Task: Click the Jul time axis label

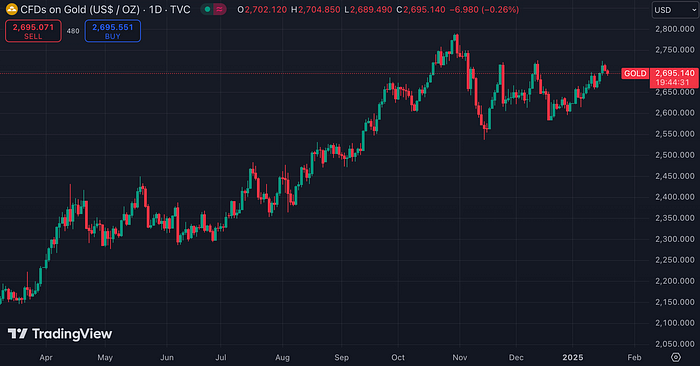Action: click(221, 358)
